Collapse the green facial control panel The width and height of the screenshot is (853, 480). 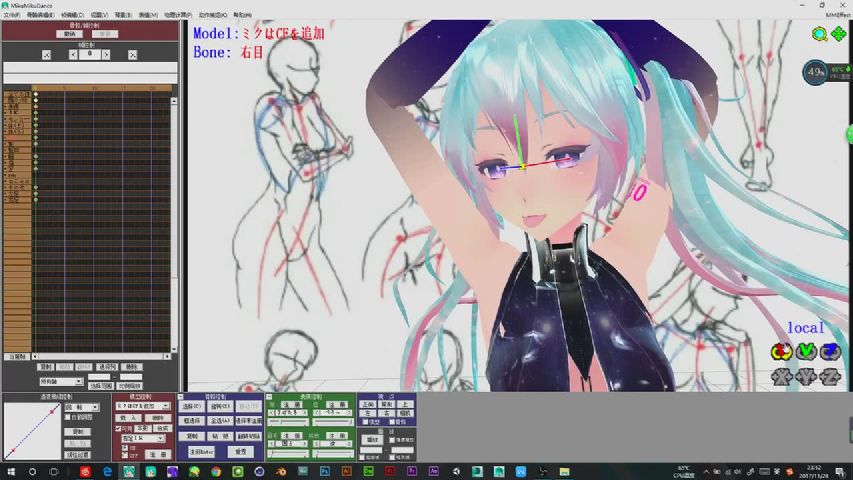click(269, 397)
